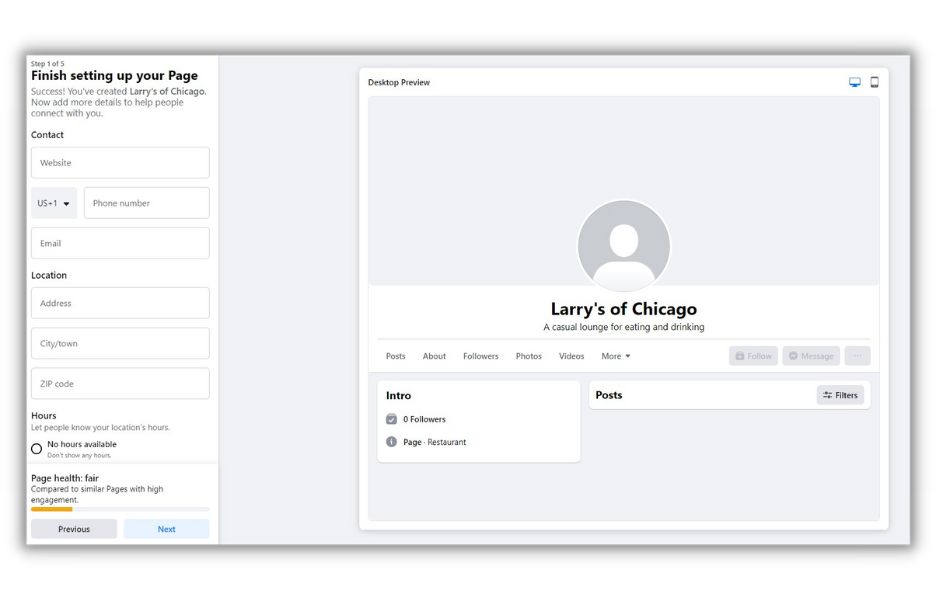This screenshot has height=600, width=936.
Task: Switch to mobile preview icon
Action: tap(874, 82)
